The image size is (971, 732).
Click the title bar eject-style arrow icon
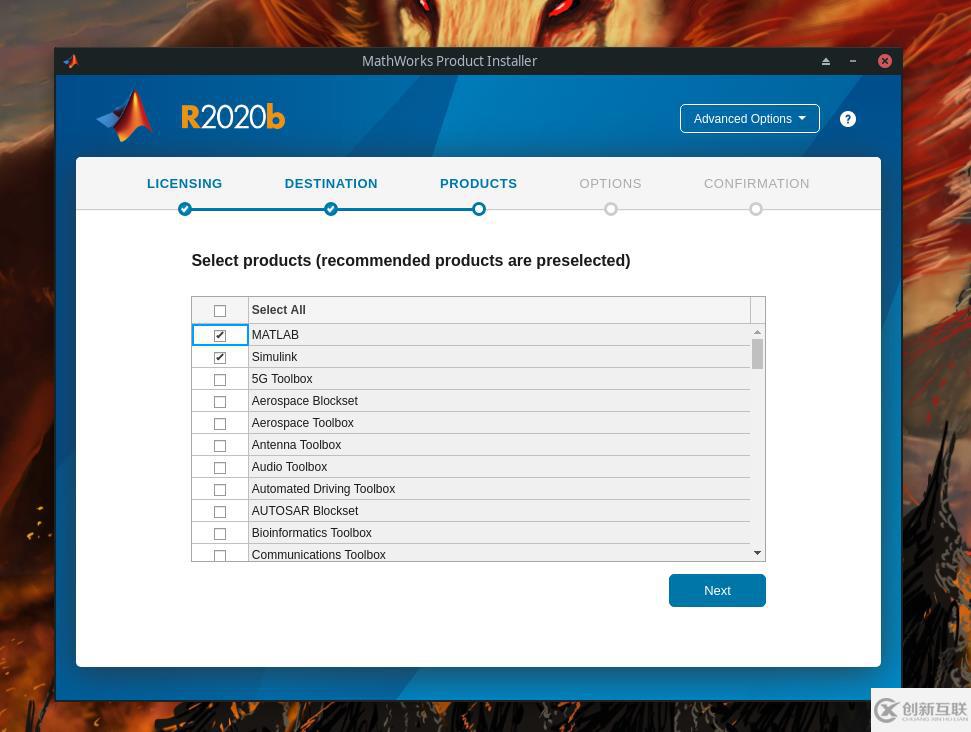825,61
